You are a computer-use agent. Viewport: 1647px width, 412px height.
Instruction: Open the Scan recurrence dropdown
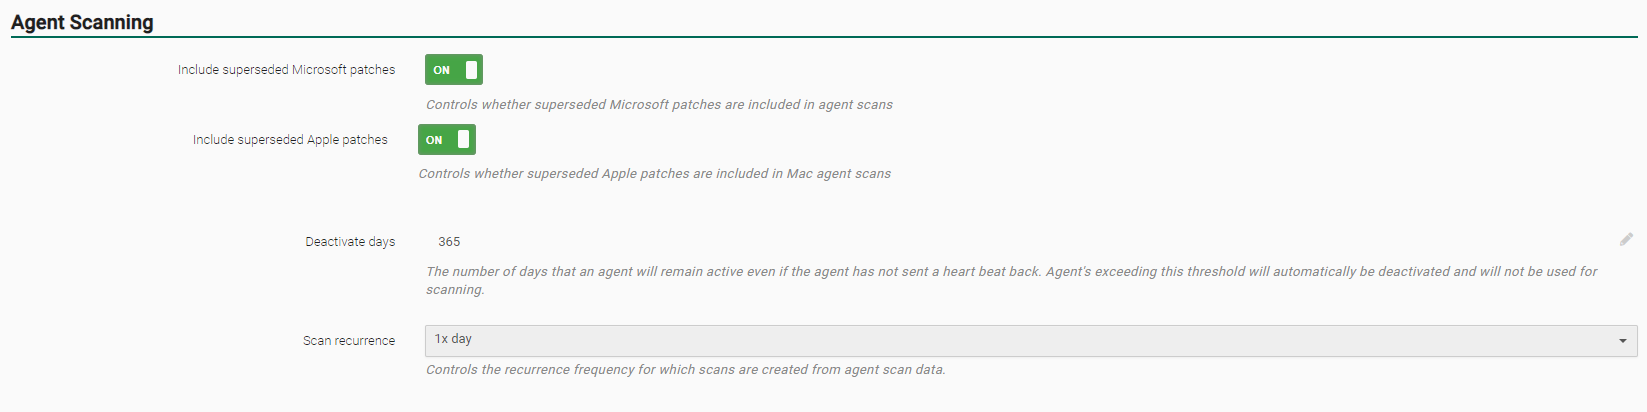tap(1030, 340)
